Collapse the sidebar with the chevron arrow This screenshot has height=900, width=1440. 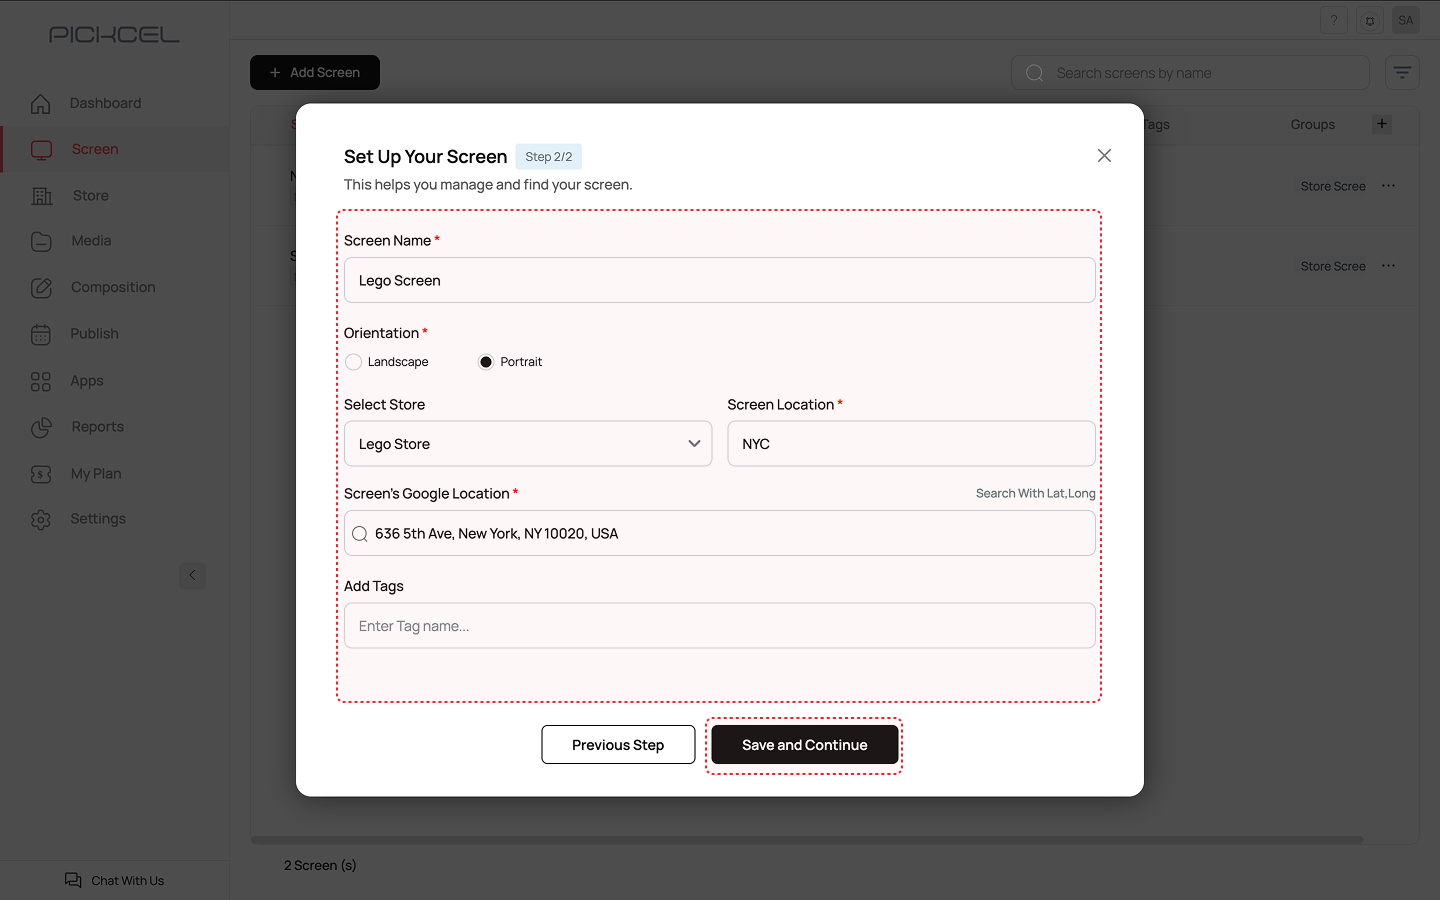193,575
